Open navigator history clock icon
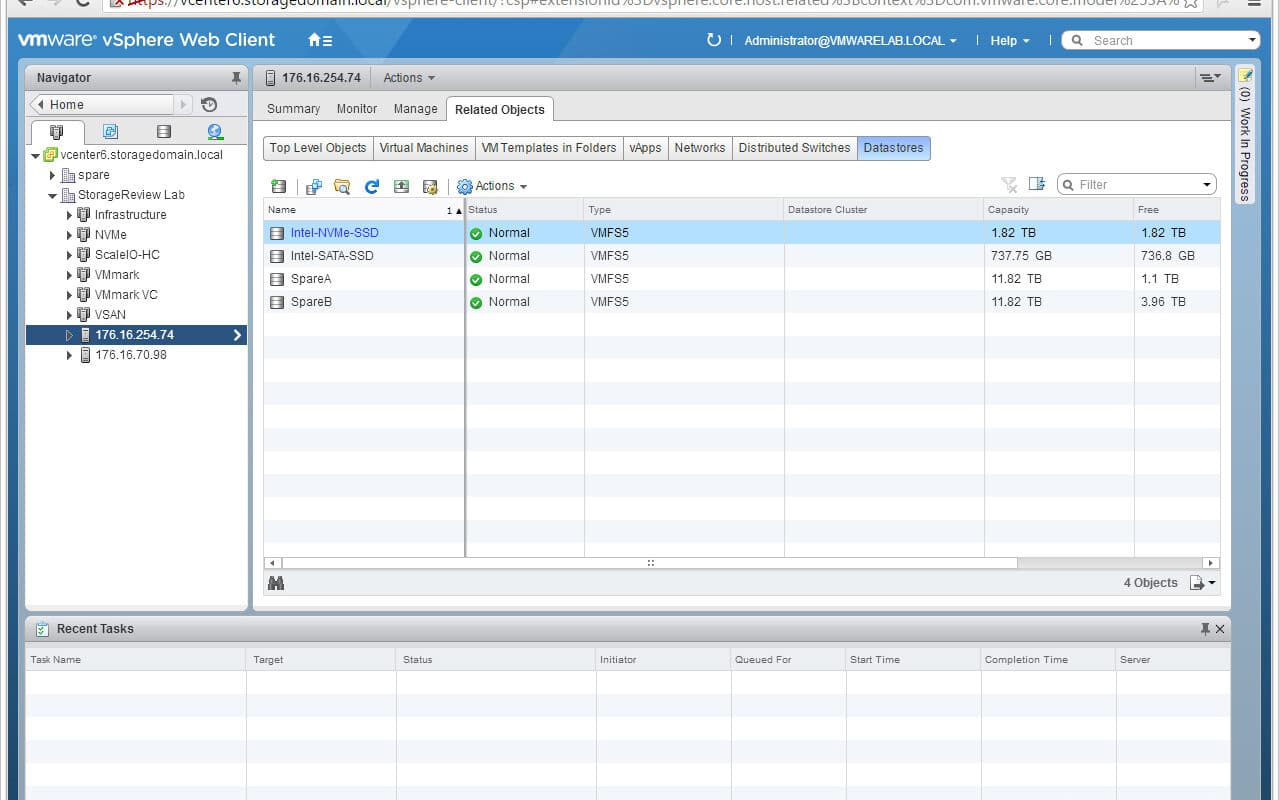The width and height of the screenshot is (1279, 800). tap(209, 104)
